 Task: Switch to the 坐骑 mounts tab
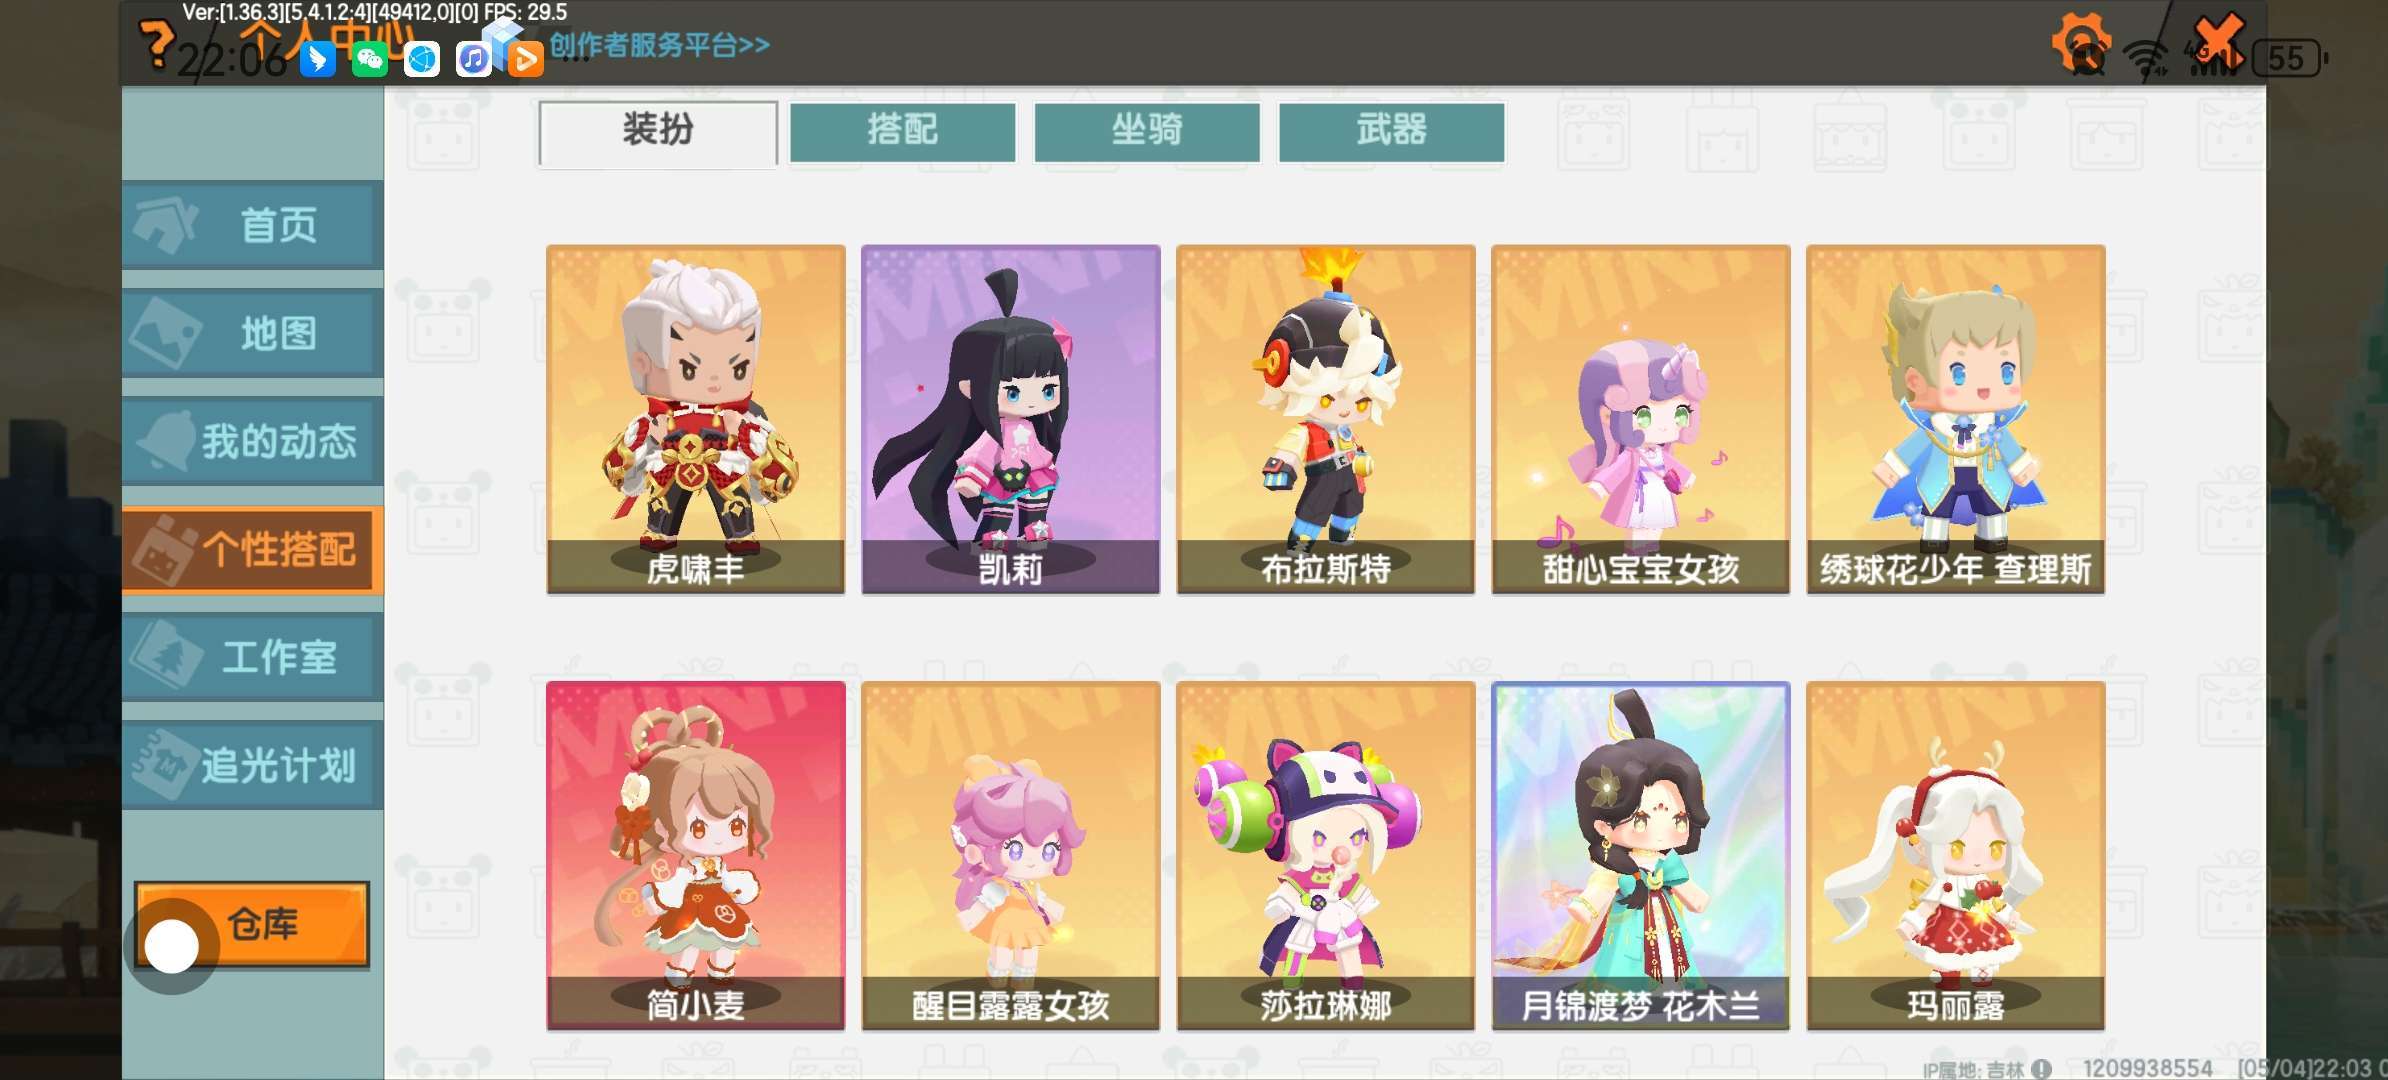pos(1147,131)
